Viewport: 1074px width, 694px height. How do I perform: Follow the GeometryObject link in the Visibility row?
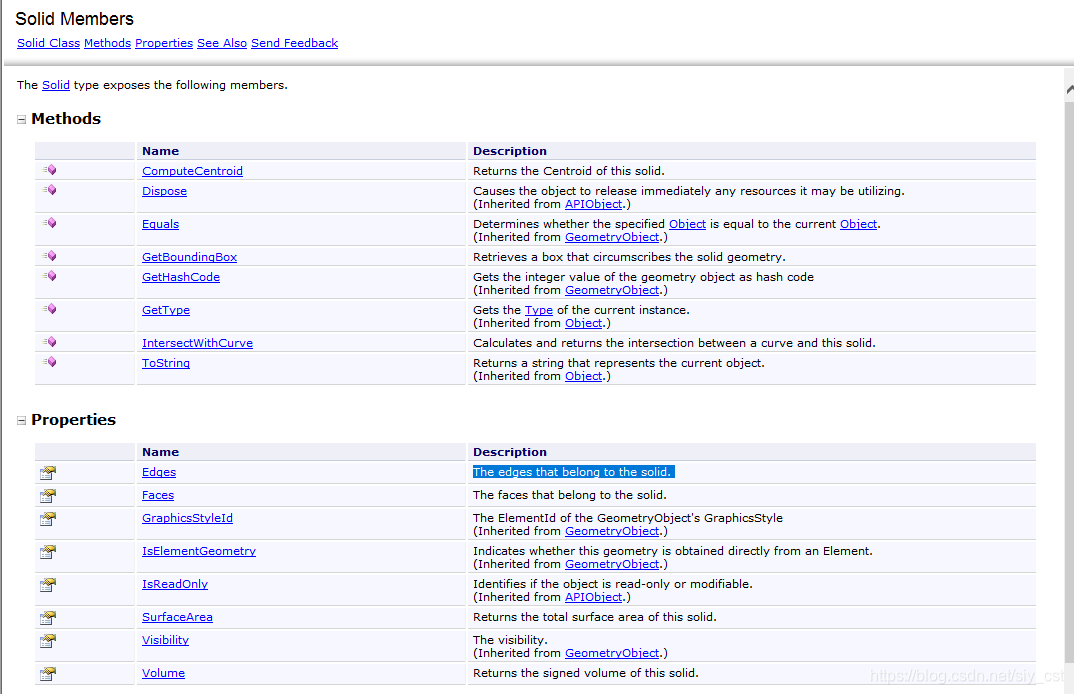(x=612, y=653)
